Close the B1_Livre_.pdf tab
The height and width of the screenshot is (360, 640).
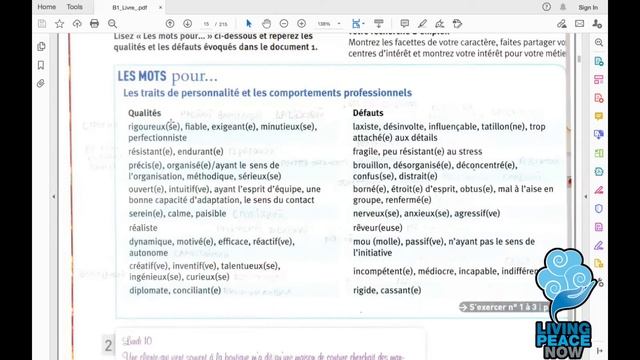160,7
